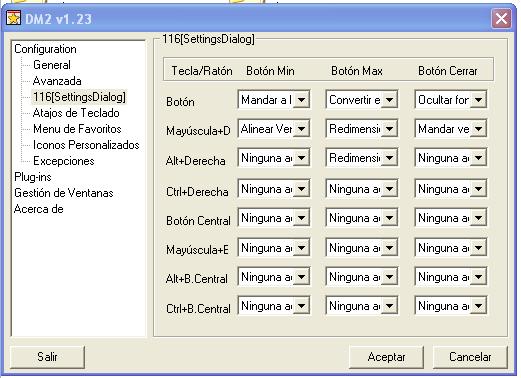Select Configuration in the settings tree
This screenshot has width=521, height=378.
point(45,49)
